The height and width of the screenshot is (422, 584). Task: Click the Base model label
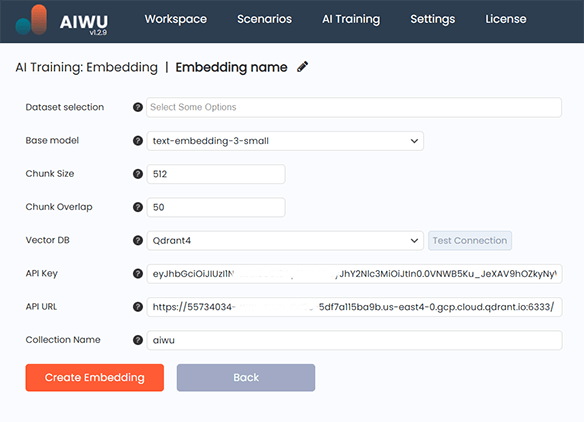point(52,140)
